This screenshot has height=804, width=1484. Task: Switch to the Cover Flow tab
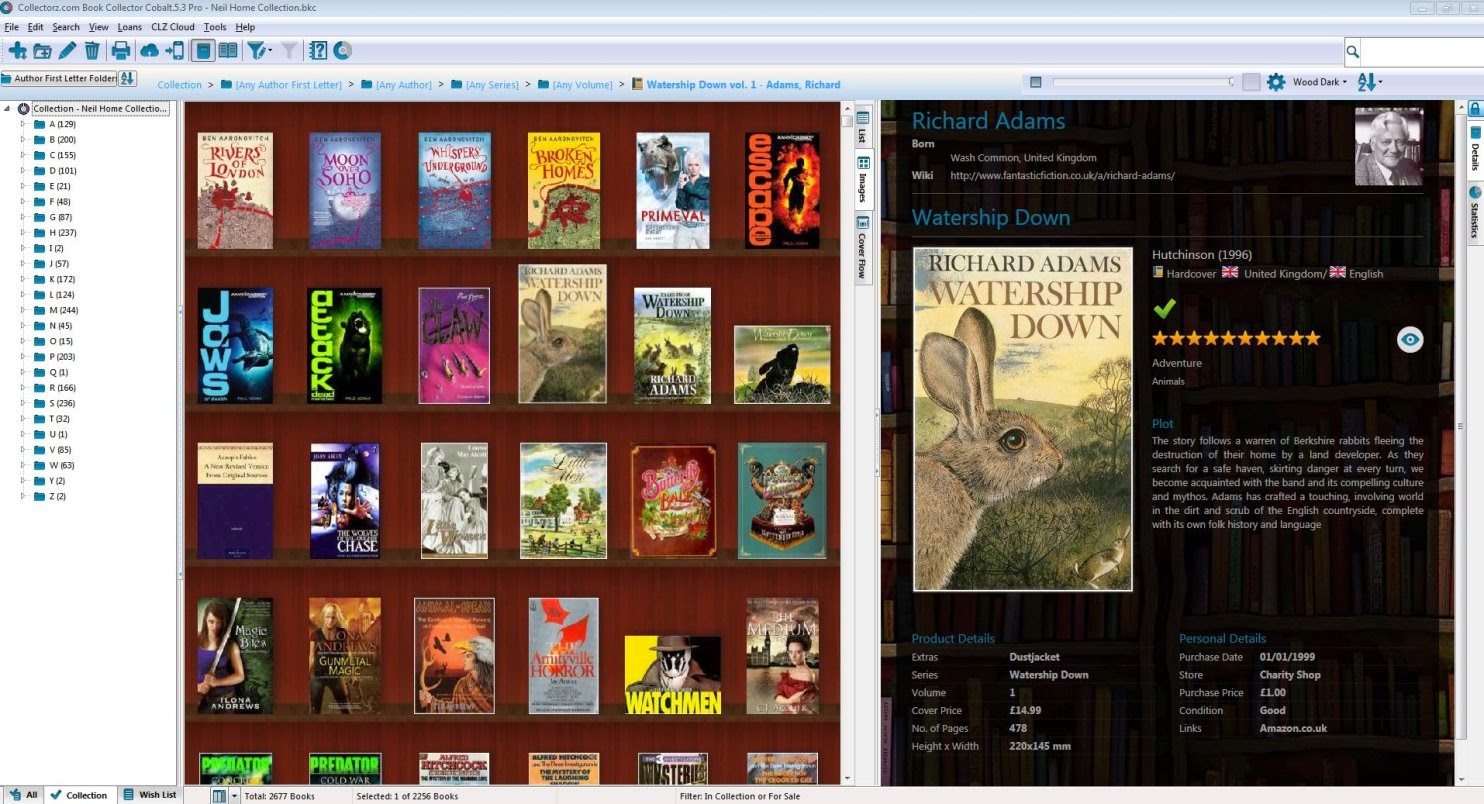pos(863,246)
